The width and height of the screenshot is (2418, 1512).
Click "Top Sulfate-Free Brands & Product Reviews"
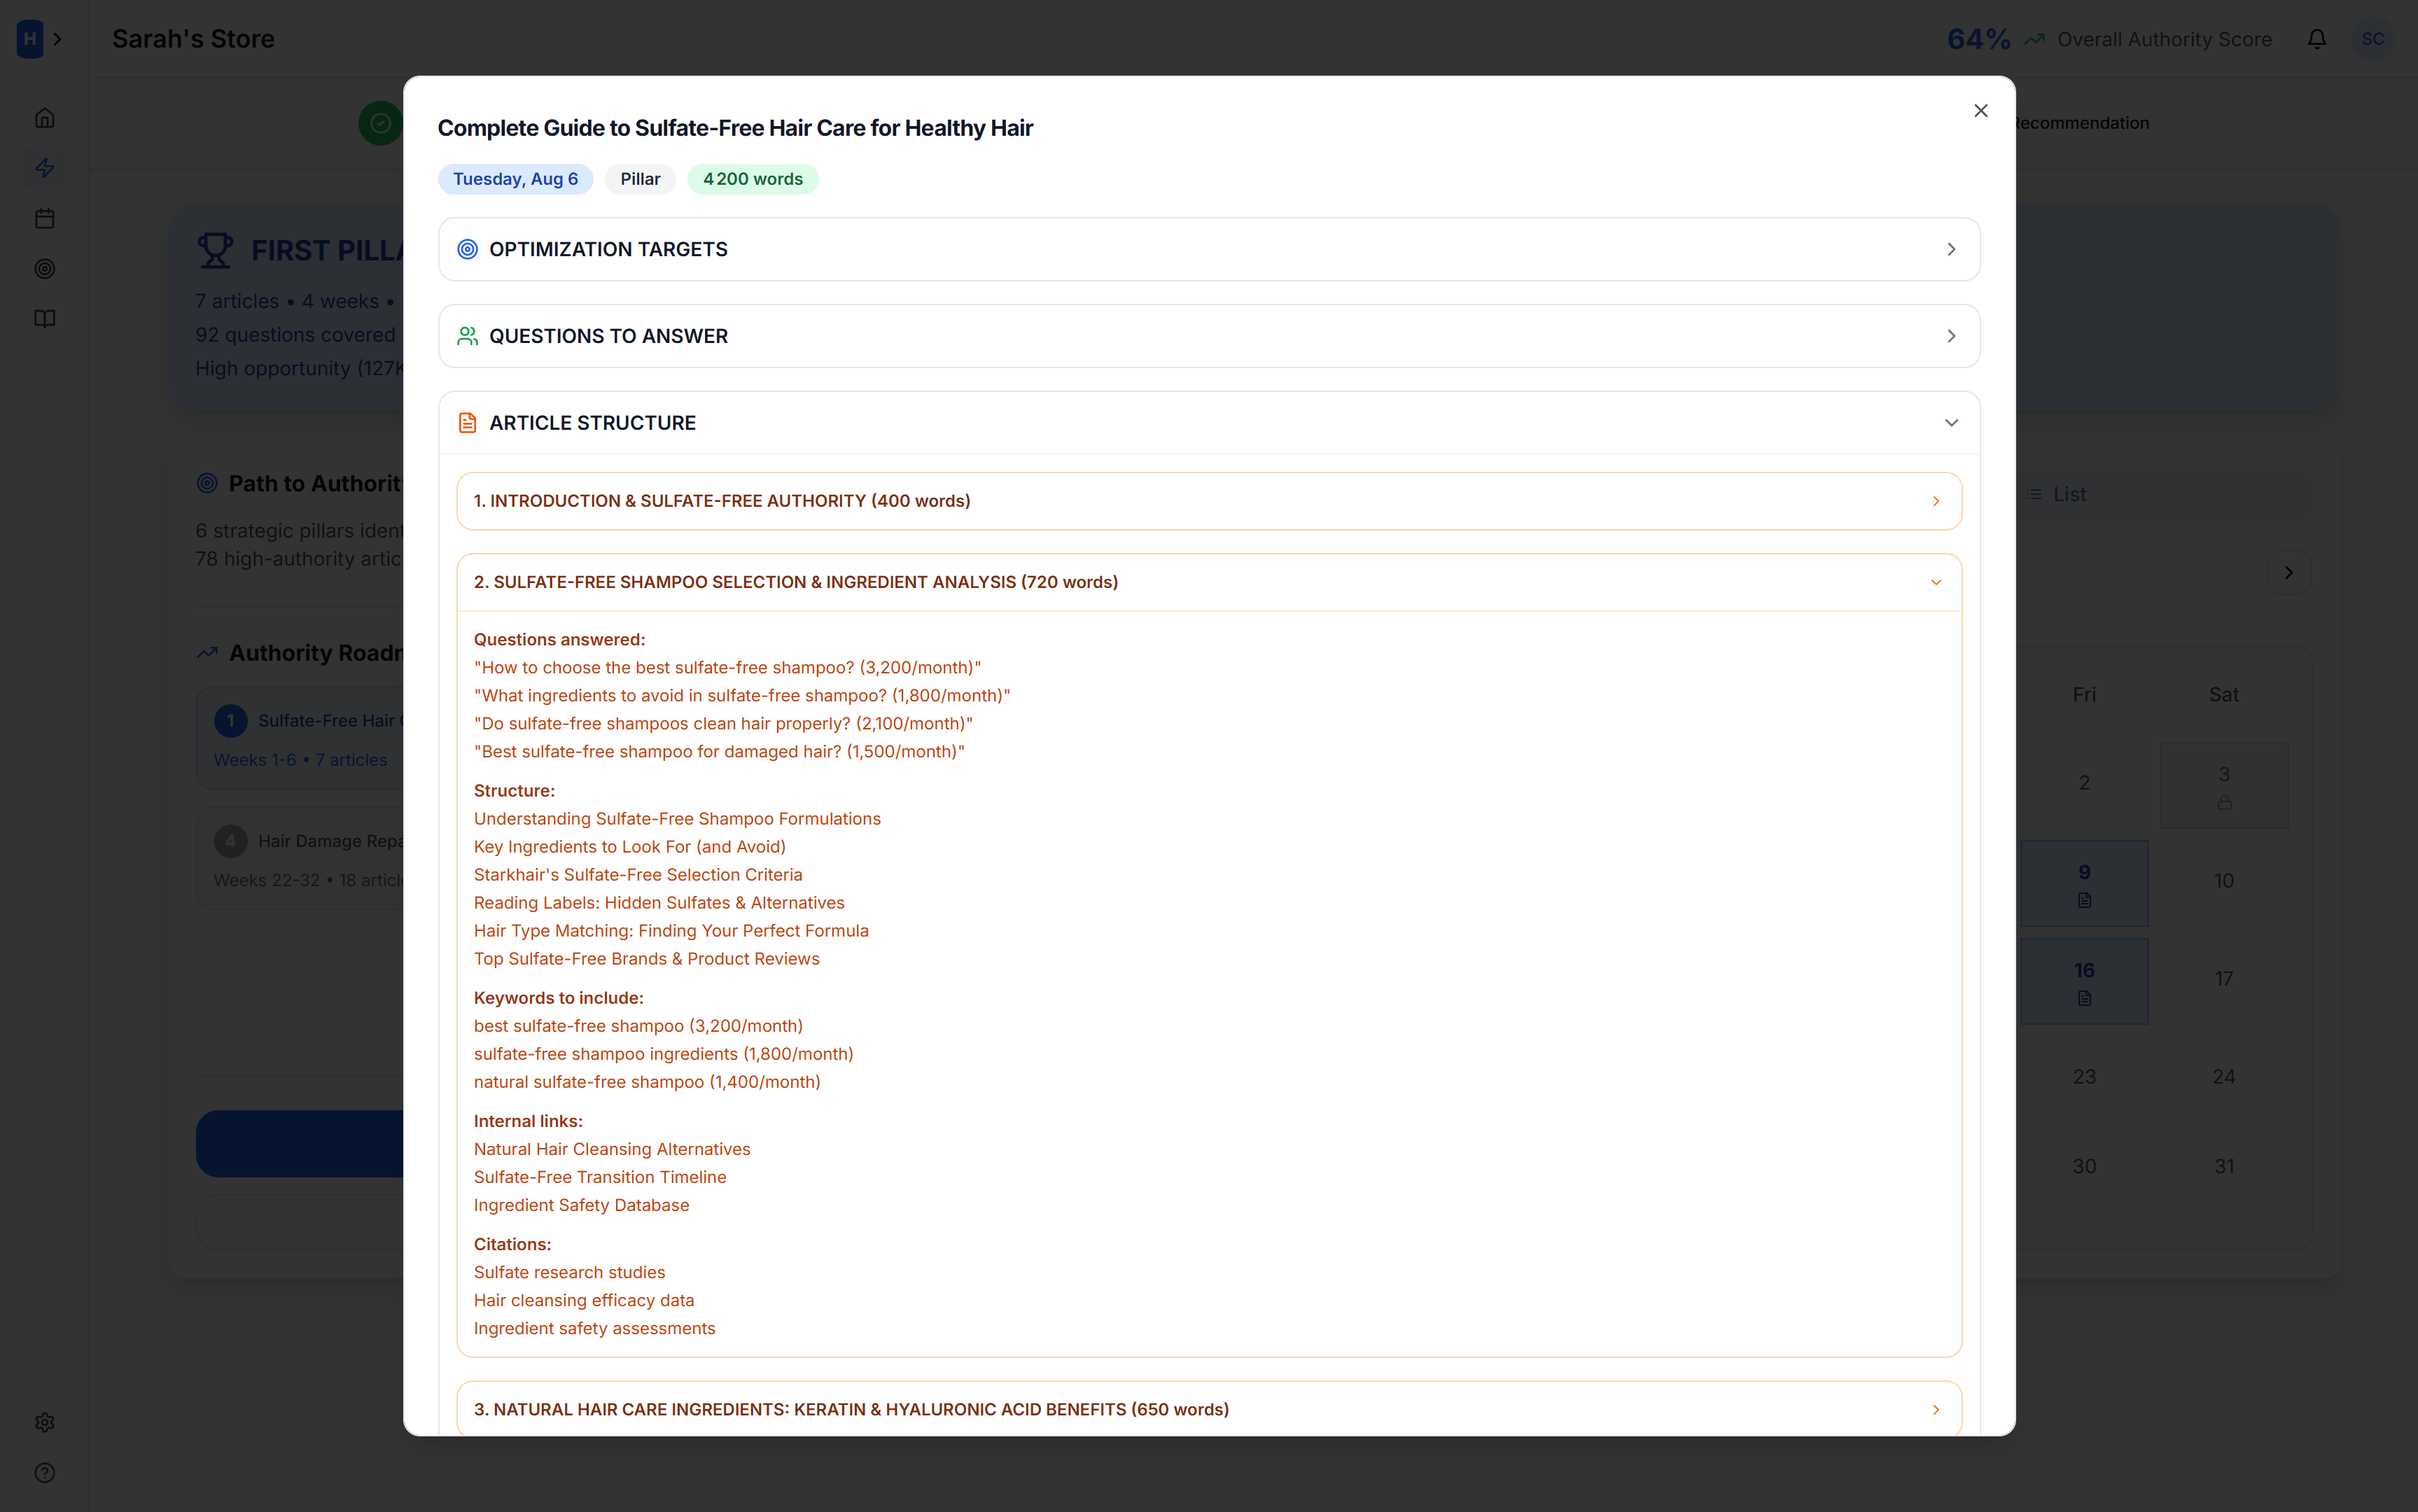tap(646, 958)
